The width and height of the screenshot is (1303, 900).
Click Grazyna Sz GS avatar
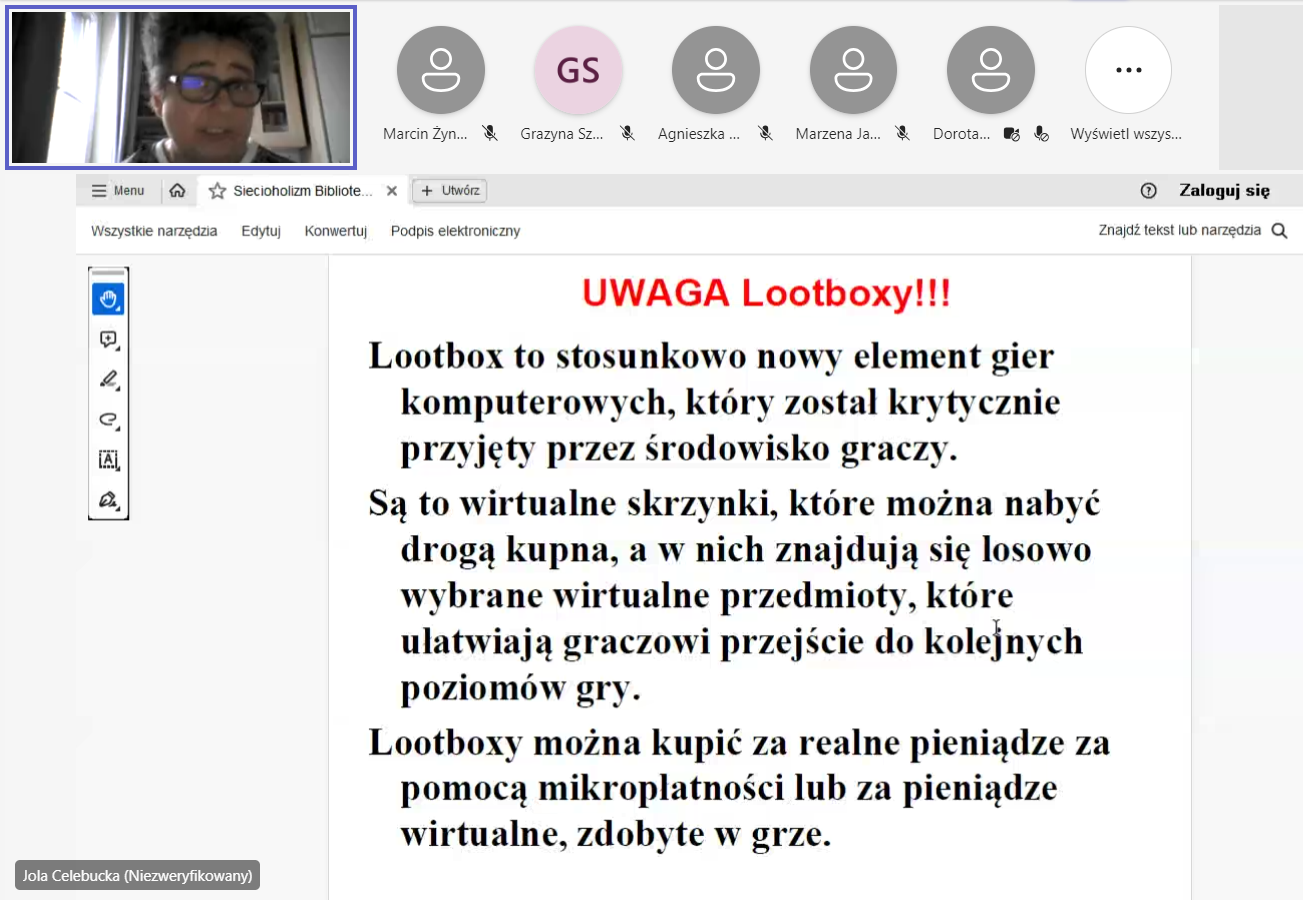[x=578, y=70]
